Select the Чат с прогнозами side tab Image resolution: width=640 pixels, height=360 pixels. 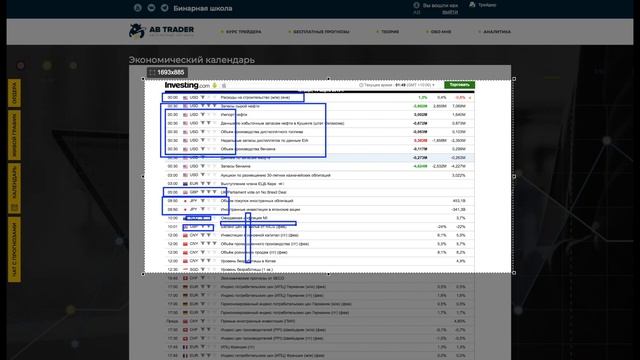[x=14, y=249]
